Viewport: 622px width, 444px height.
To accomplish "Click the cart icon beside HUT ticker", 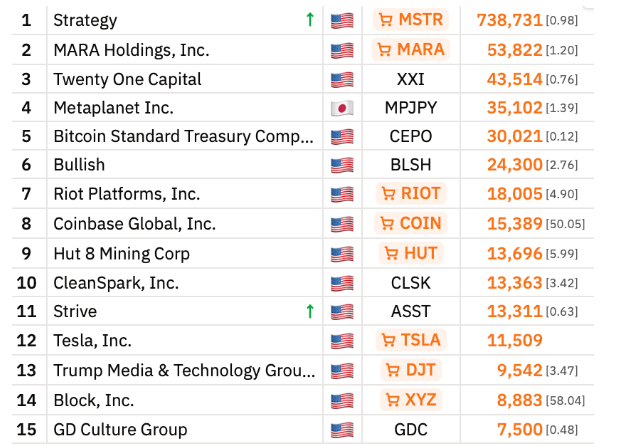I will (392, 254).
